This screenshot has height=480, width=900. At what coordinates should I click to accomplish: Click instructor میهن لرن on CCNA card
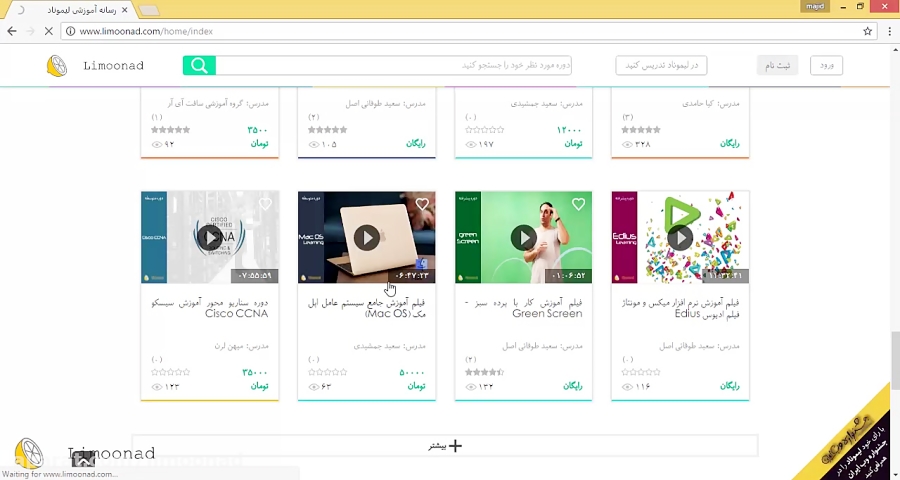coord(242,346)
